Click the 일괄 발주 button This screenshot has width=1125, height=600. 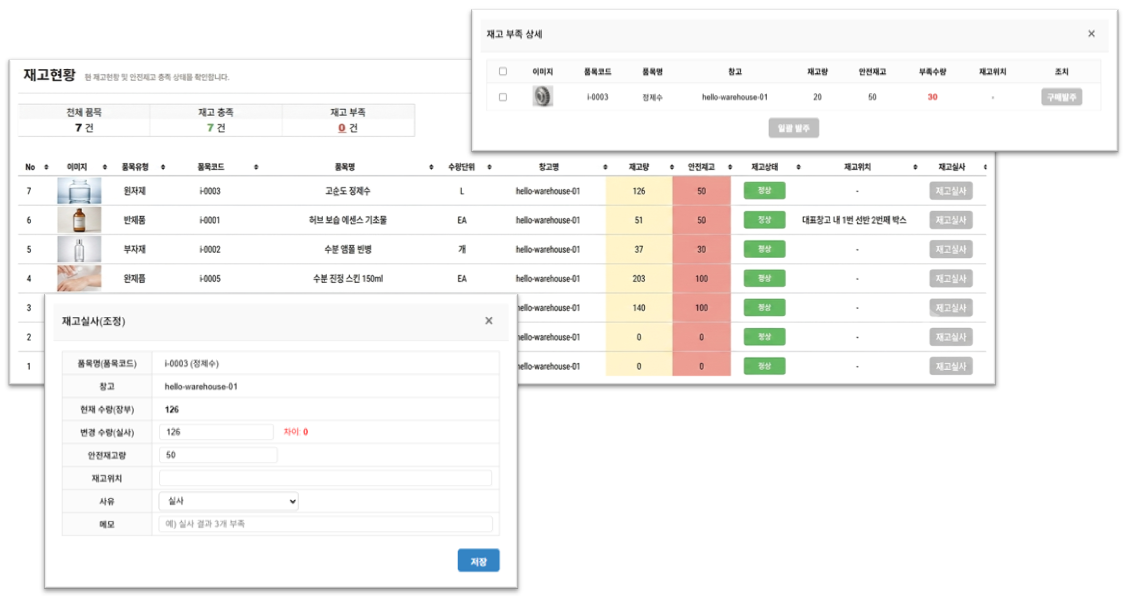click(x=794, y=128)
